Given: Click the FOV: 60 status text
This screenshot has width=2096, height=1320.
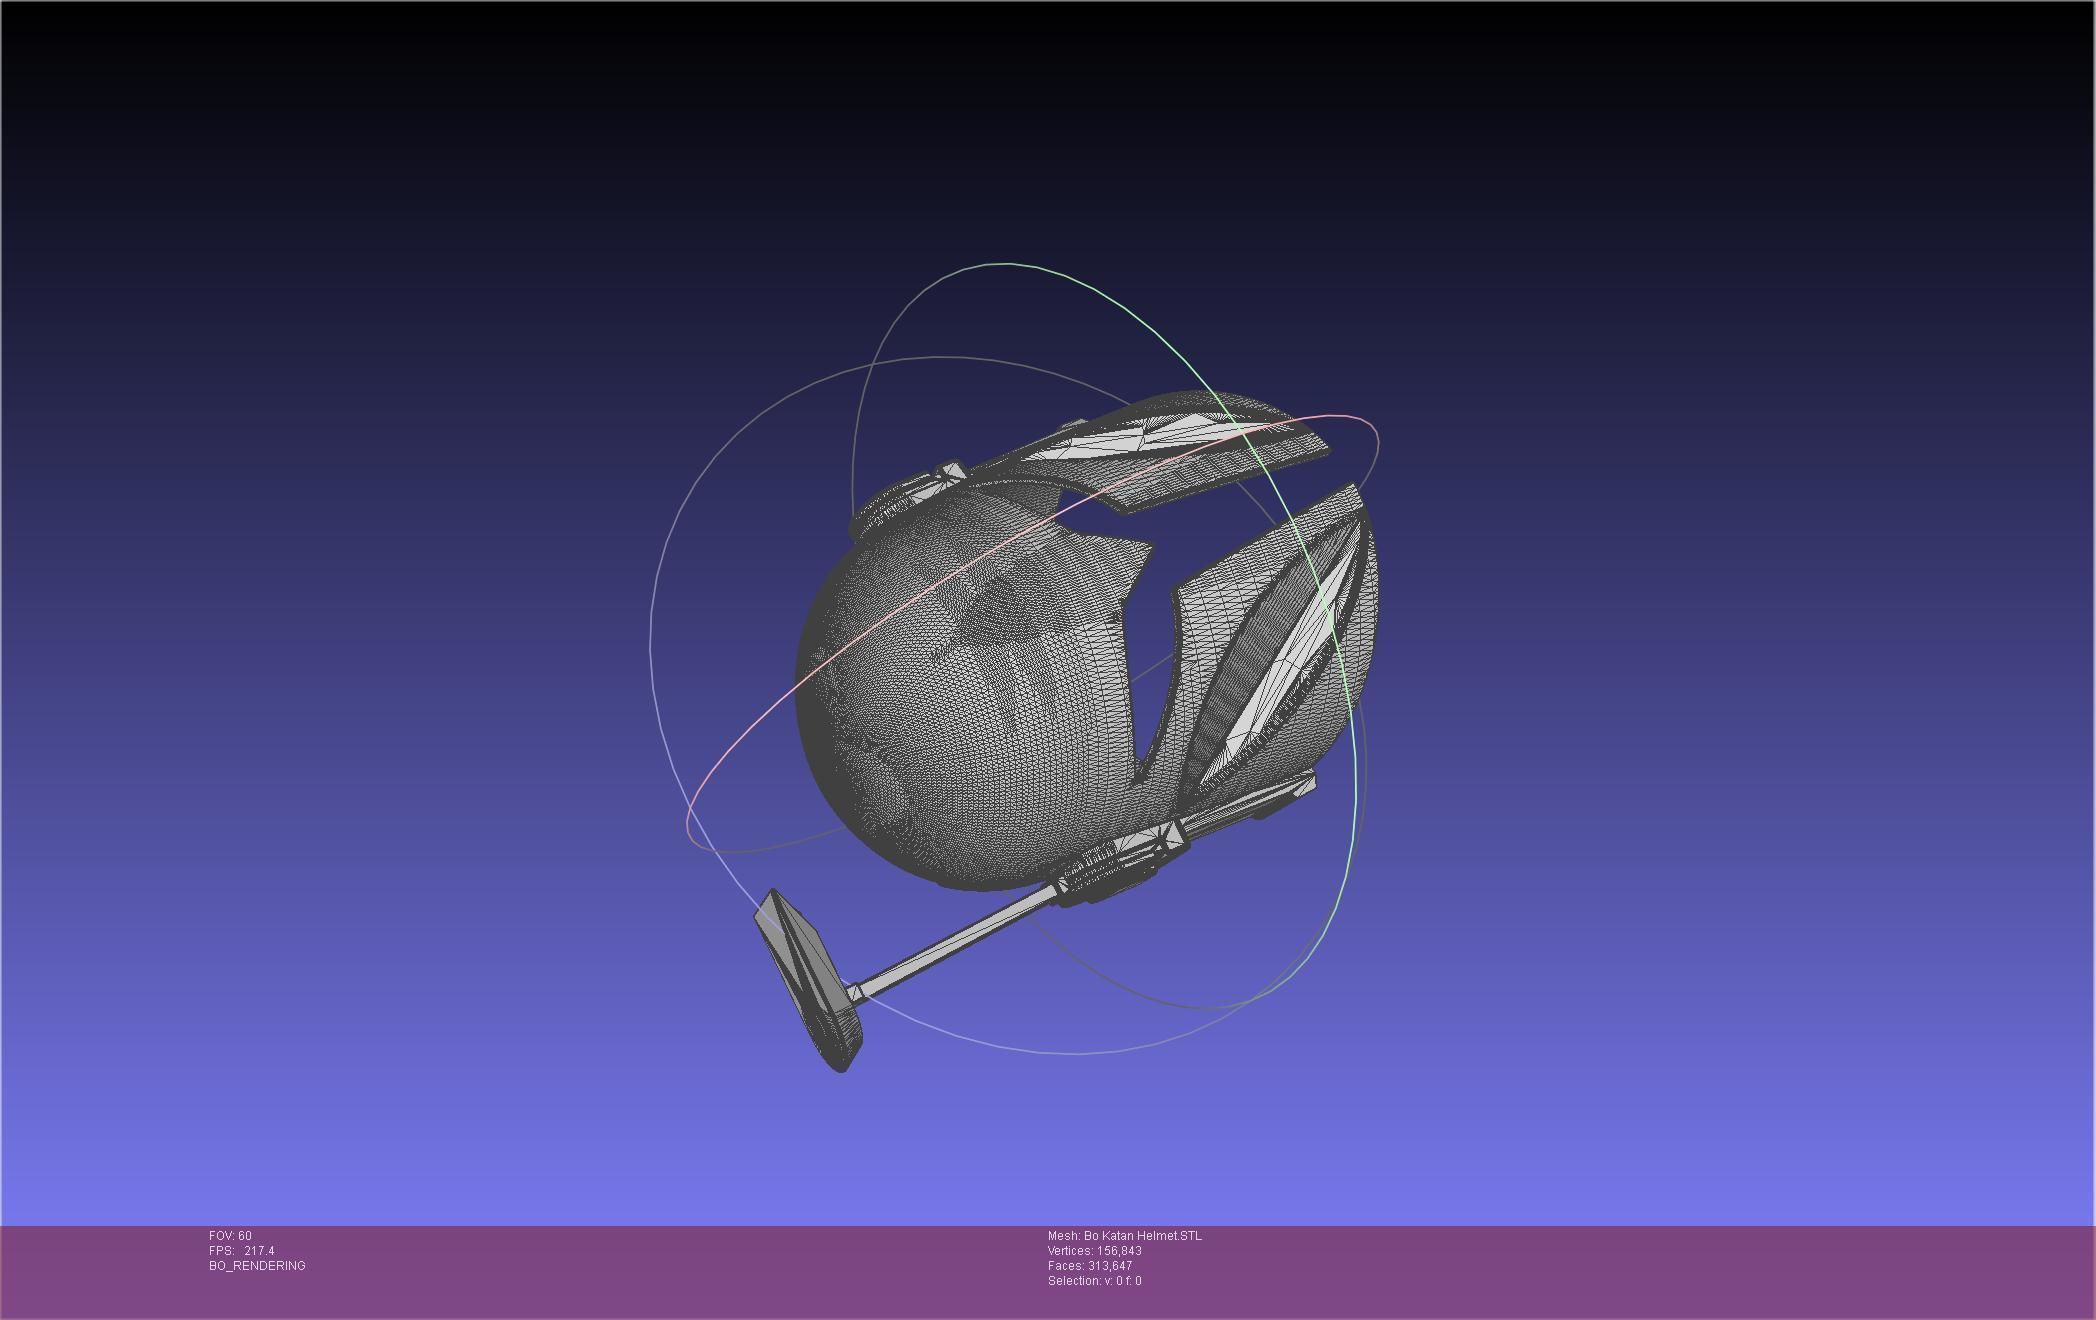Looking at the screenshot, I should click(x=230, y=1236).
